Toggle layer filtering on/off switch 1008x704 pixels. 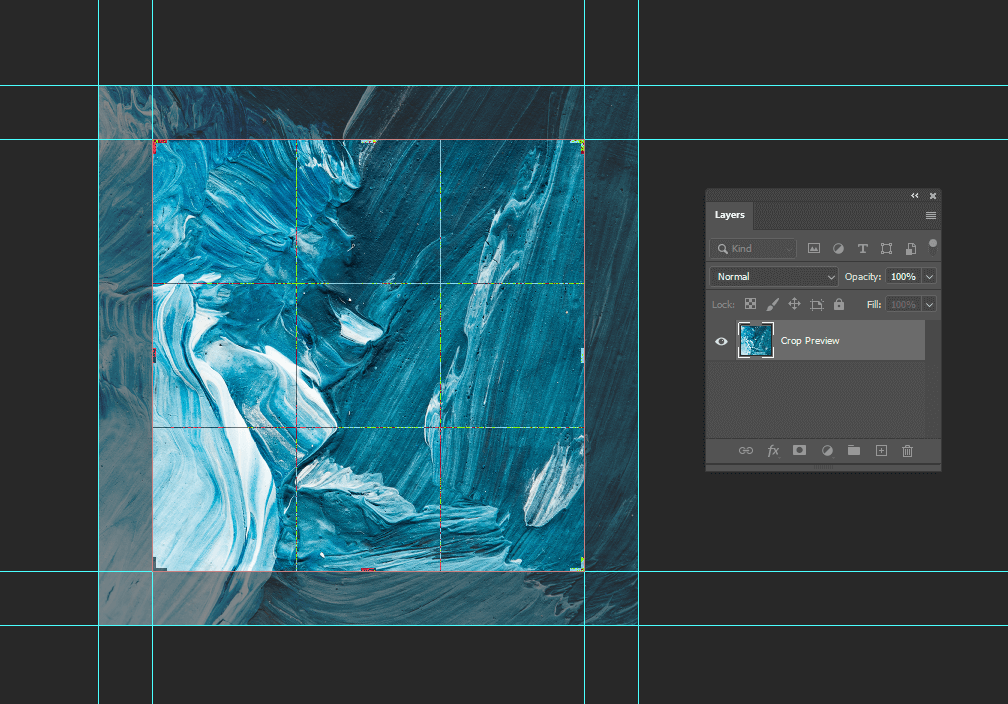[x=933, y=247]
